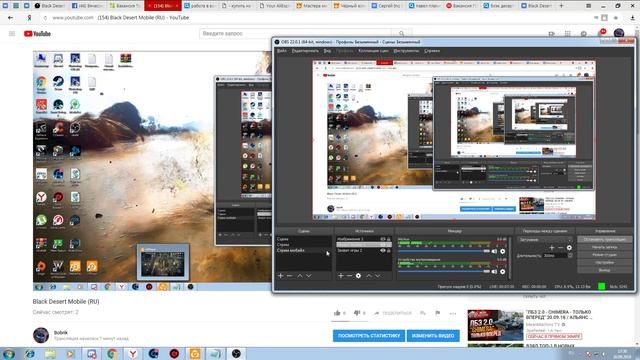Select scene Стрим мобайл in Scenes list
This screenshot has height=360, width=640.
(x=304, y=251)
